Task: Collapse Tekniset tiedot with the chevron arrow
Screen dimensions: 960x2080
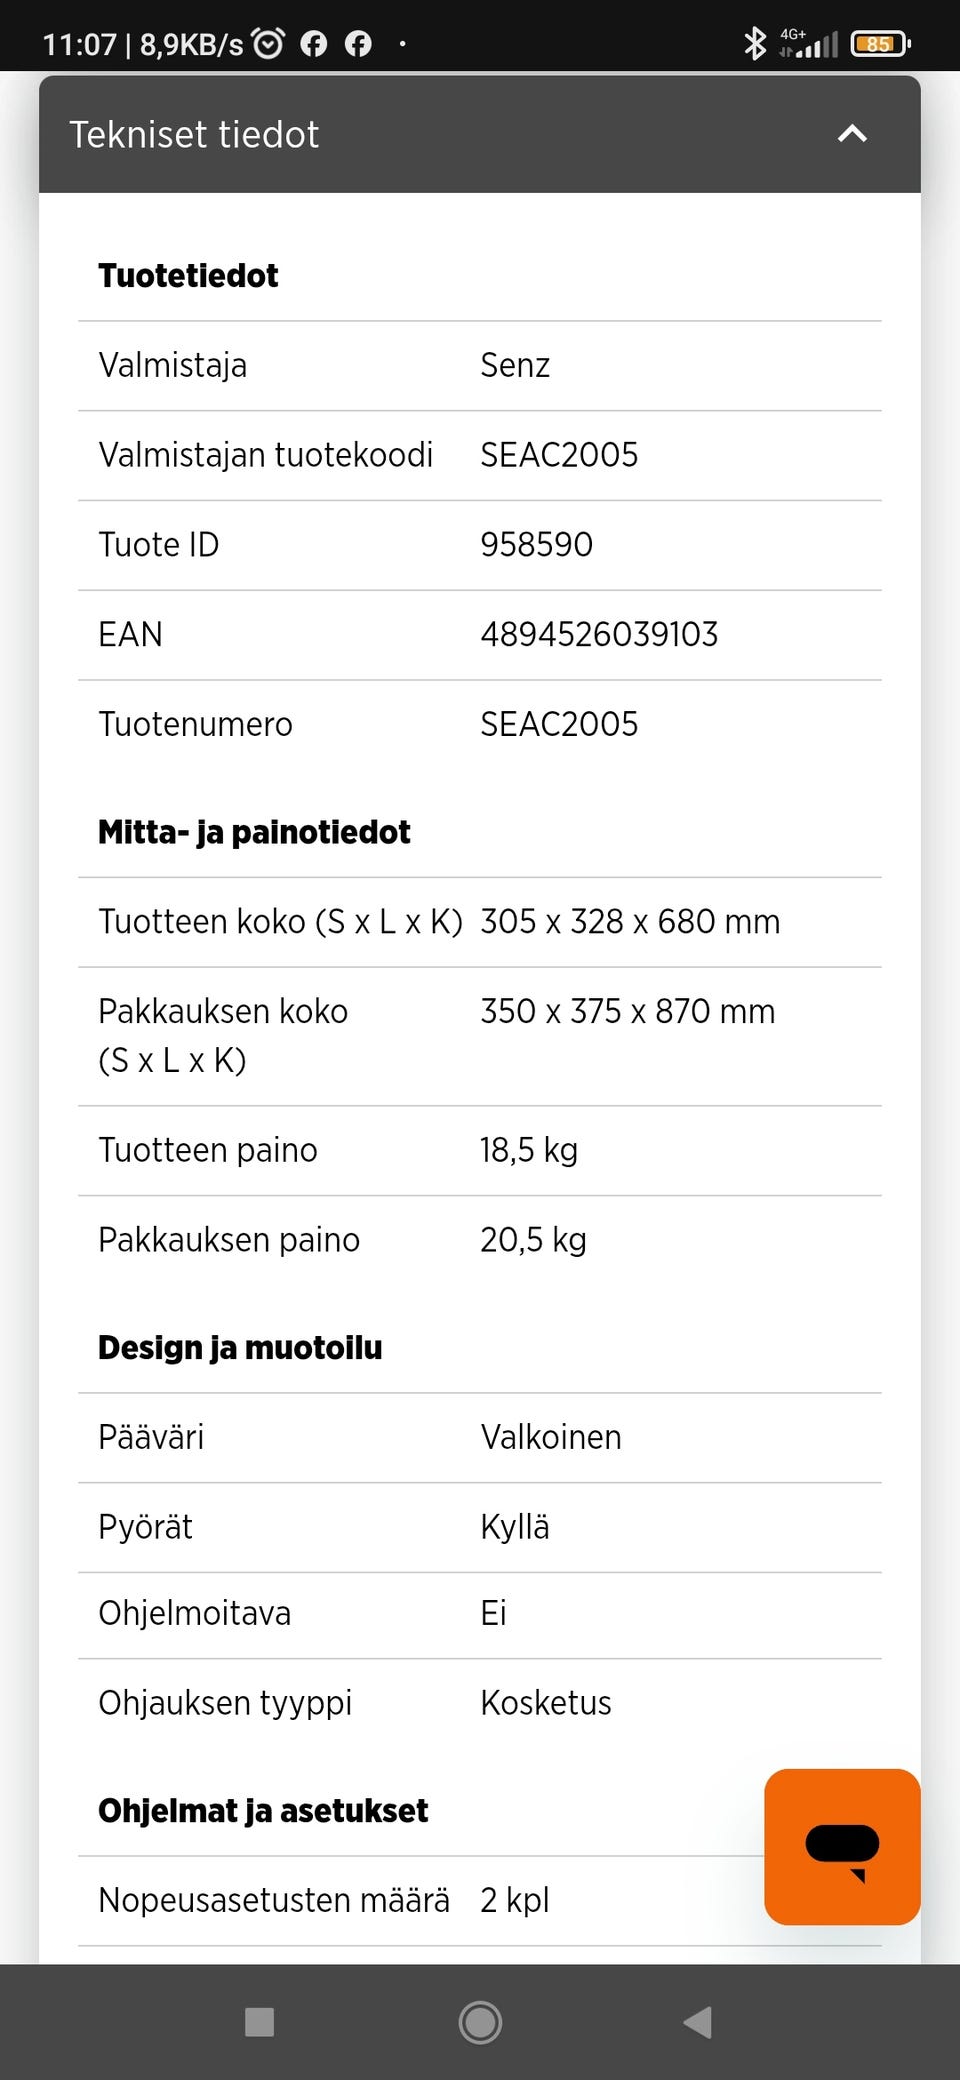Action: [851, 134]
